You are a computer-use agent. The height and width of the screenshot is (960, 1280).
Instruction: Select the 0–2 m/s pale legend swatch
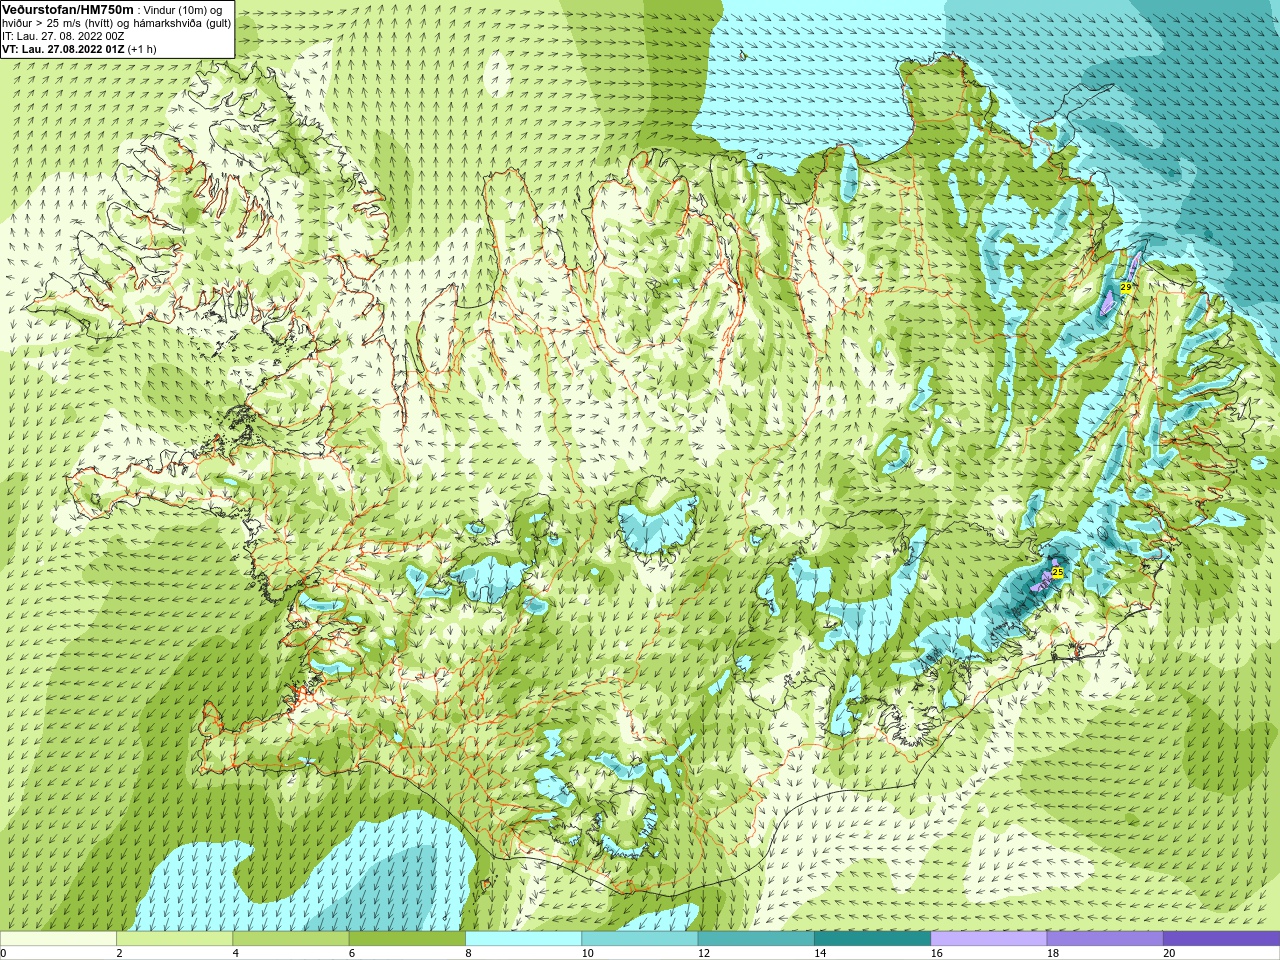58,938
